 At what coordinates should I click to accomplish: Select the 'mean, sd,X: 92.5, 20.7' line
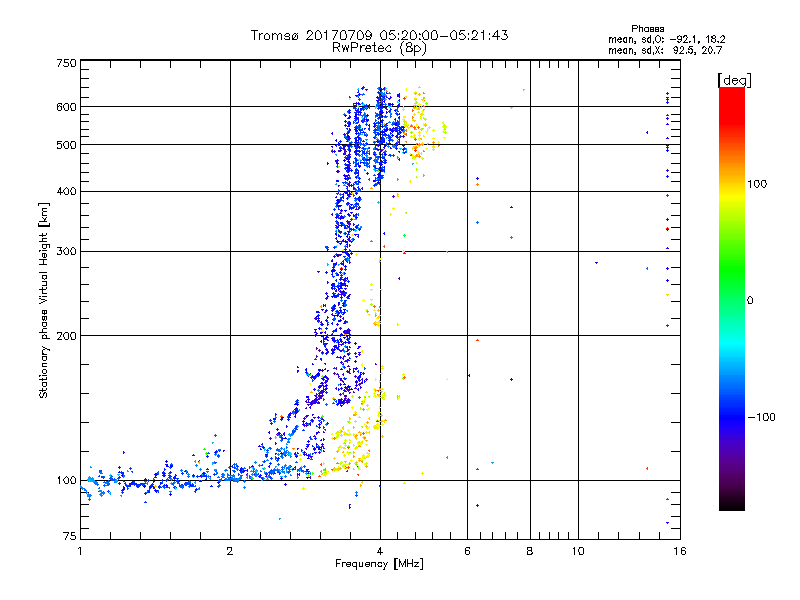665,50
